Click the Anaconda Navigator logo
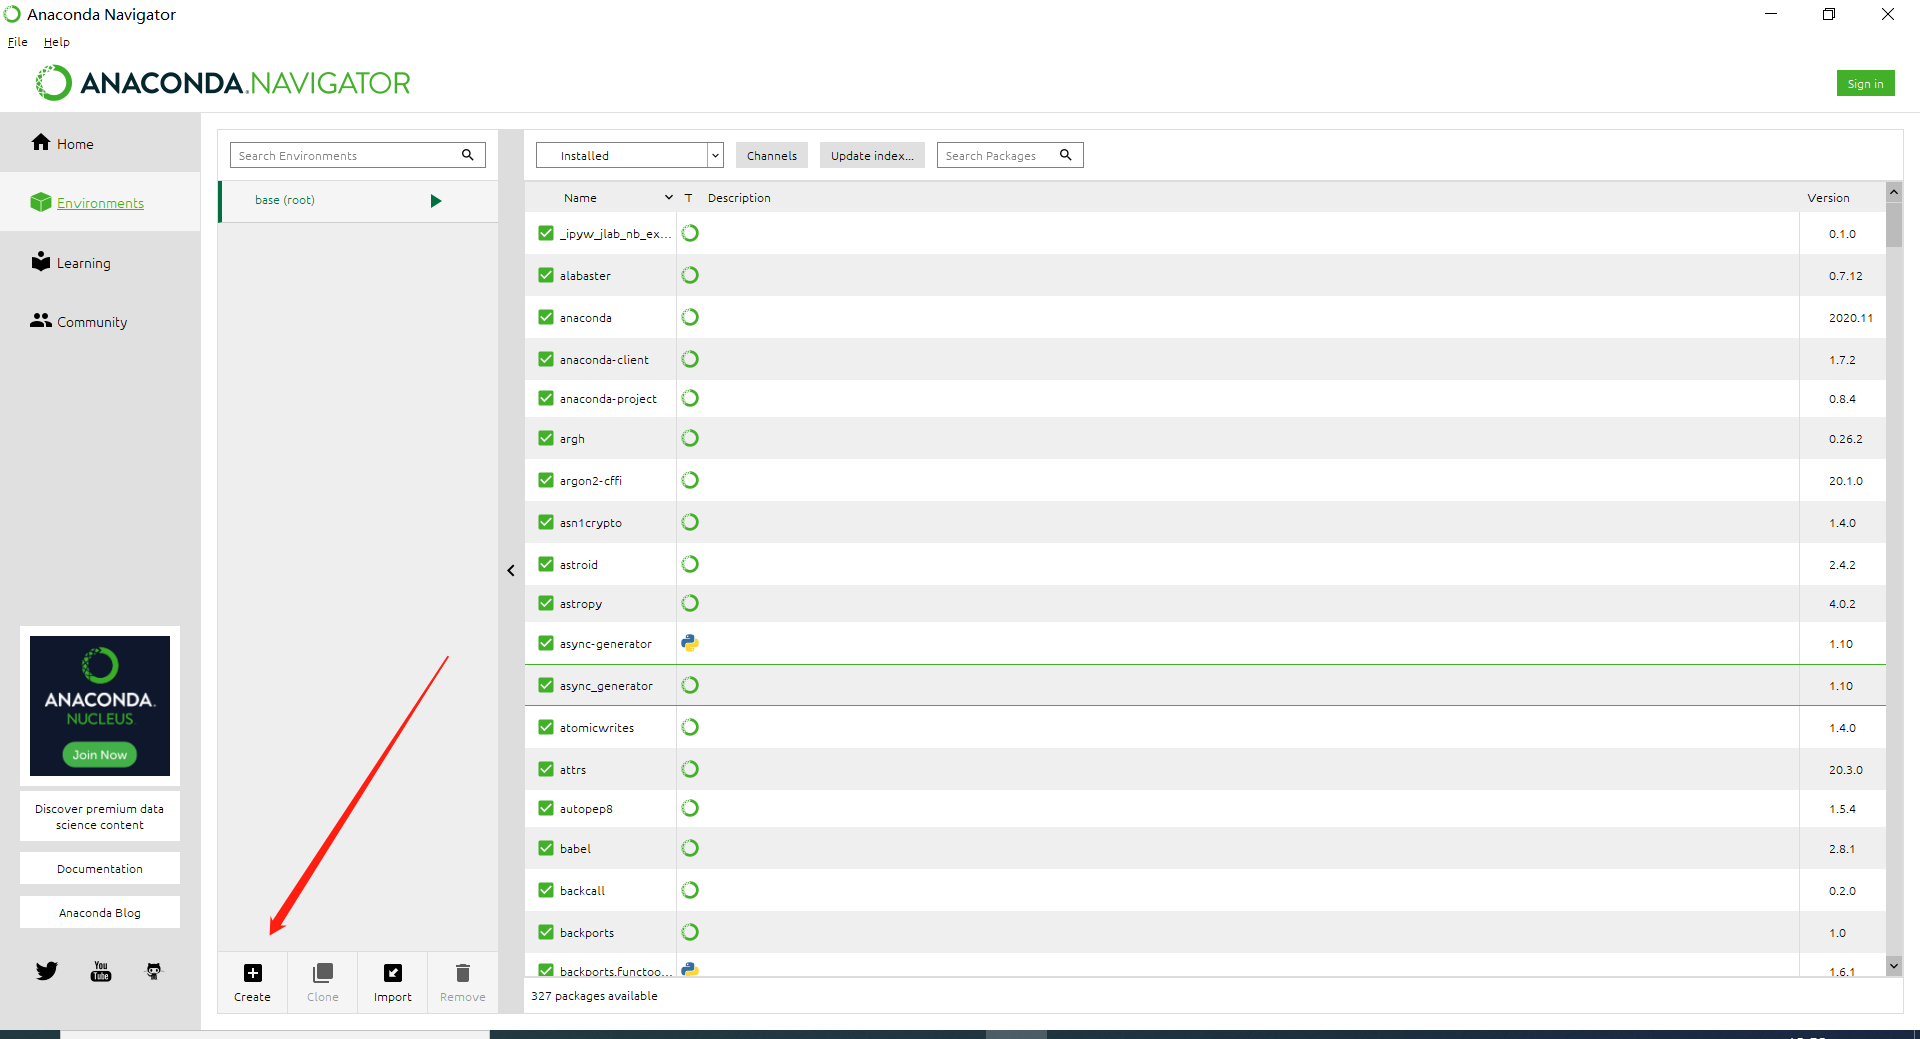 pyautogui.click(x=223, y=83)
